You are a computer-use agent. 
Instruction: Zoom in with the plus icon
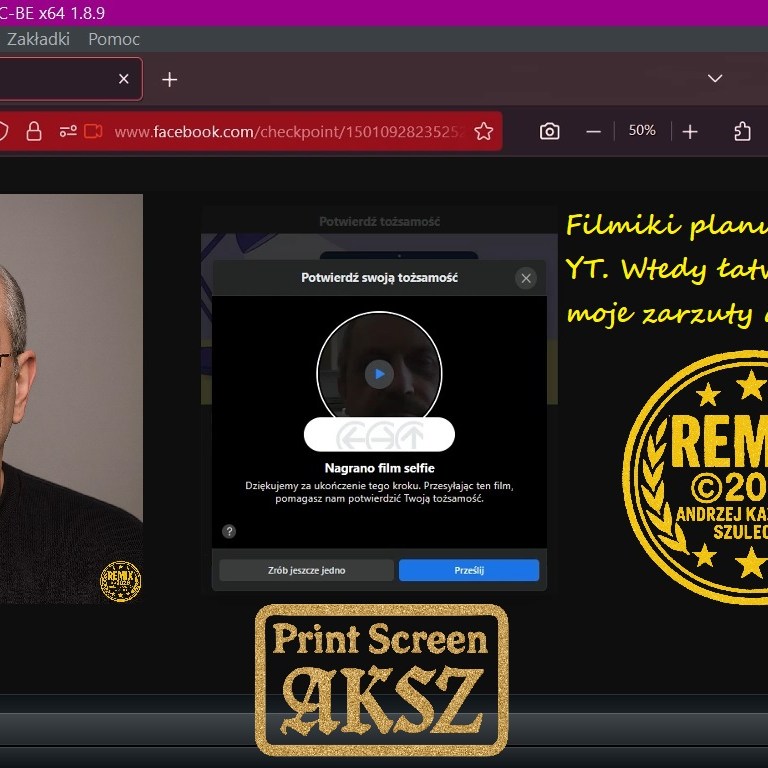[690, 132]
